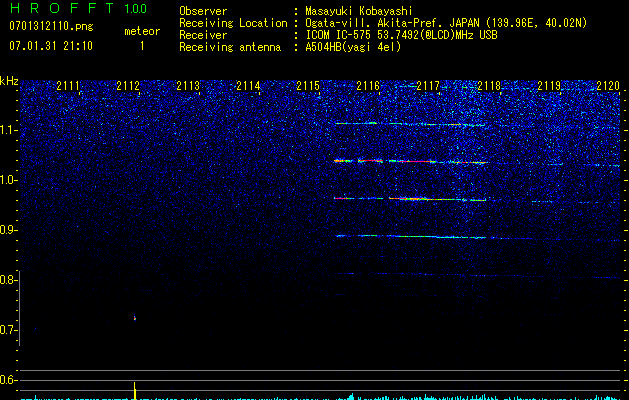
Task: Click the meteor echo dot near 0.72 kHz
Action: [135, 318]
